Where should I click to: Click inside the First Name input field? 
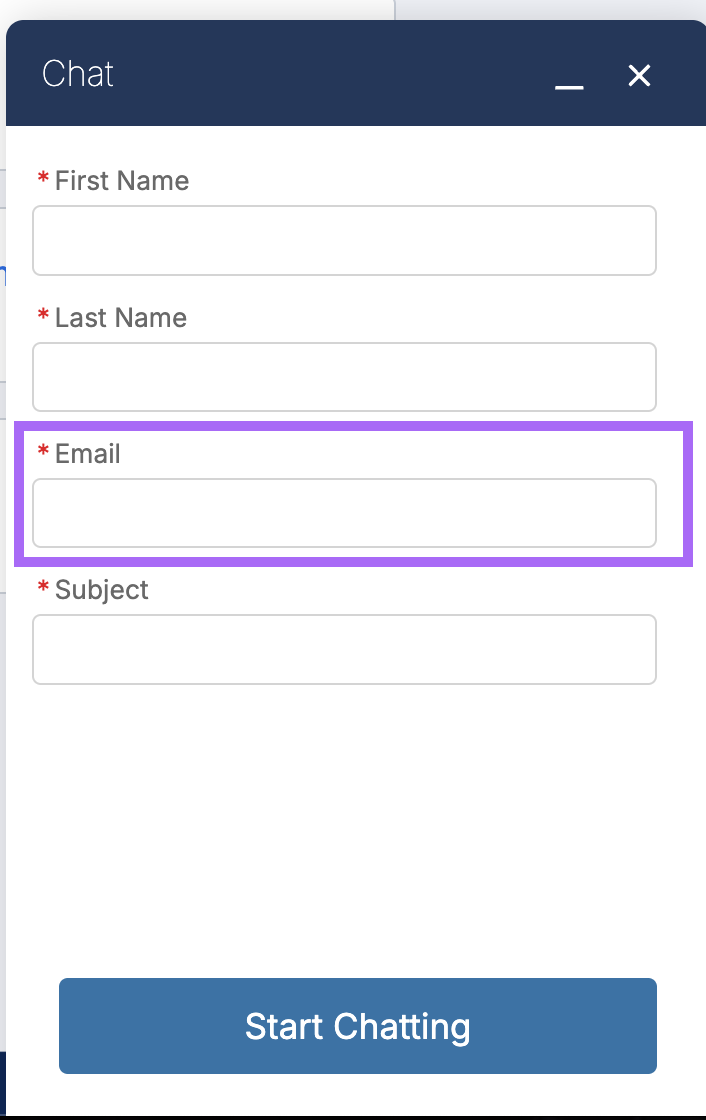click(x=344, y=240)
